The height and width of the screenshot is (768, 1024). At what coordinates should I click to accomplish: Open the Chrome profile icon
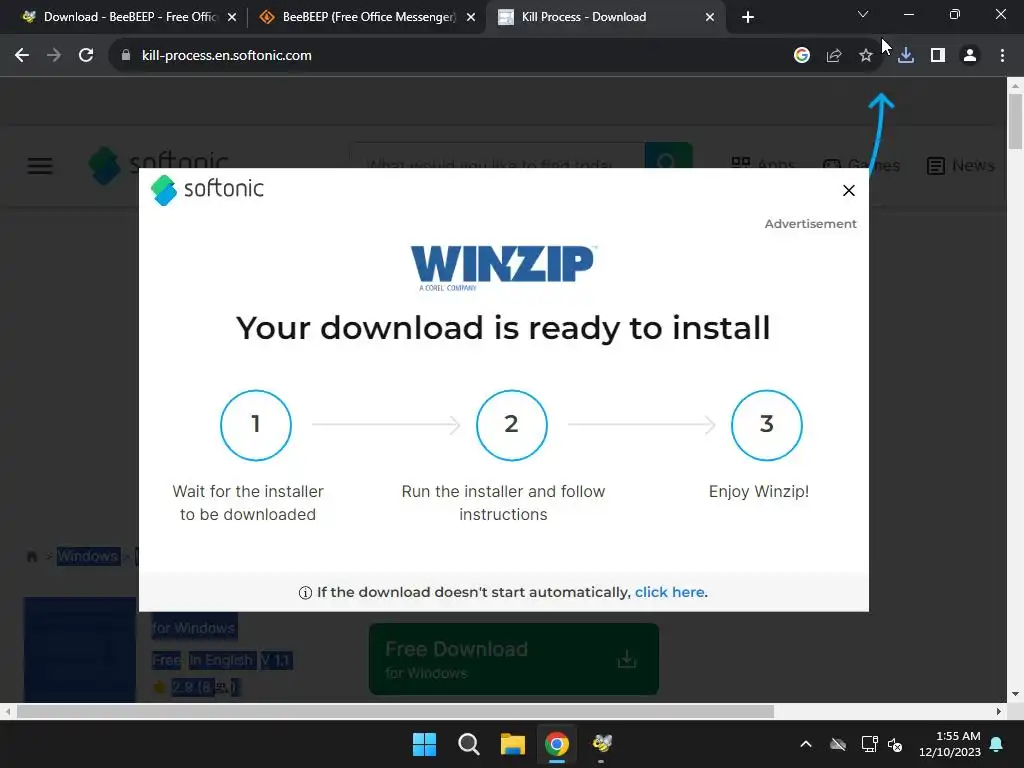[x=970, y=56]
